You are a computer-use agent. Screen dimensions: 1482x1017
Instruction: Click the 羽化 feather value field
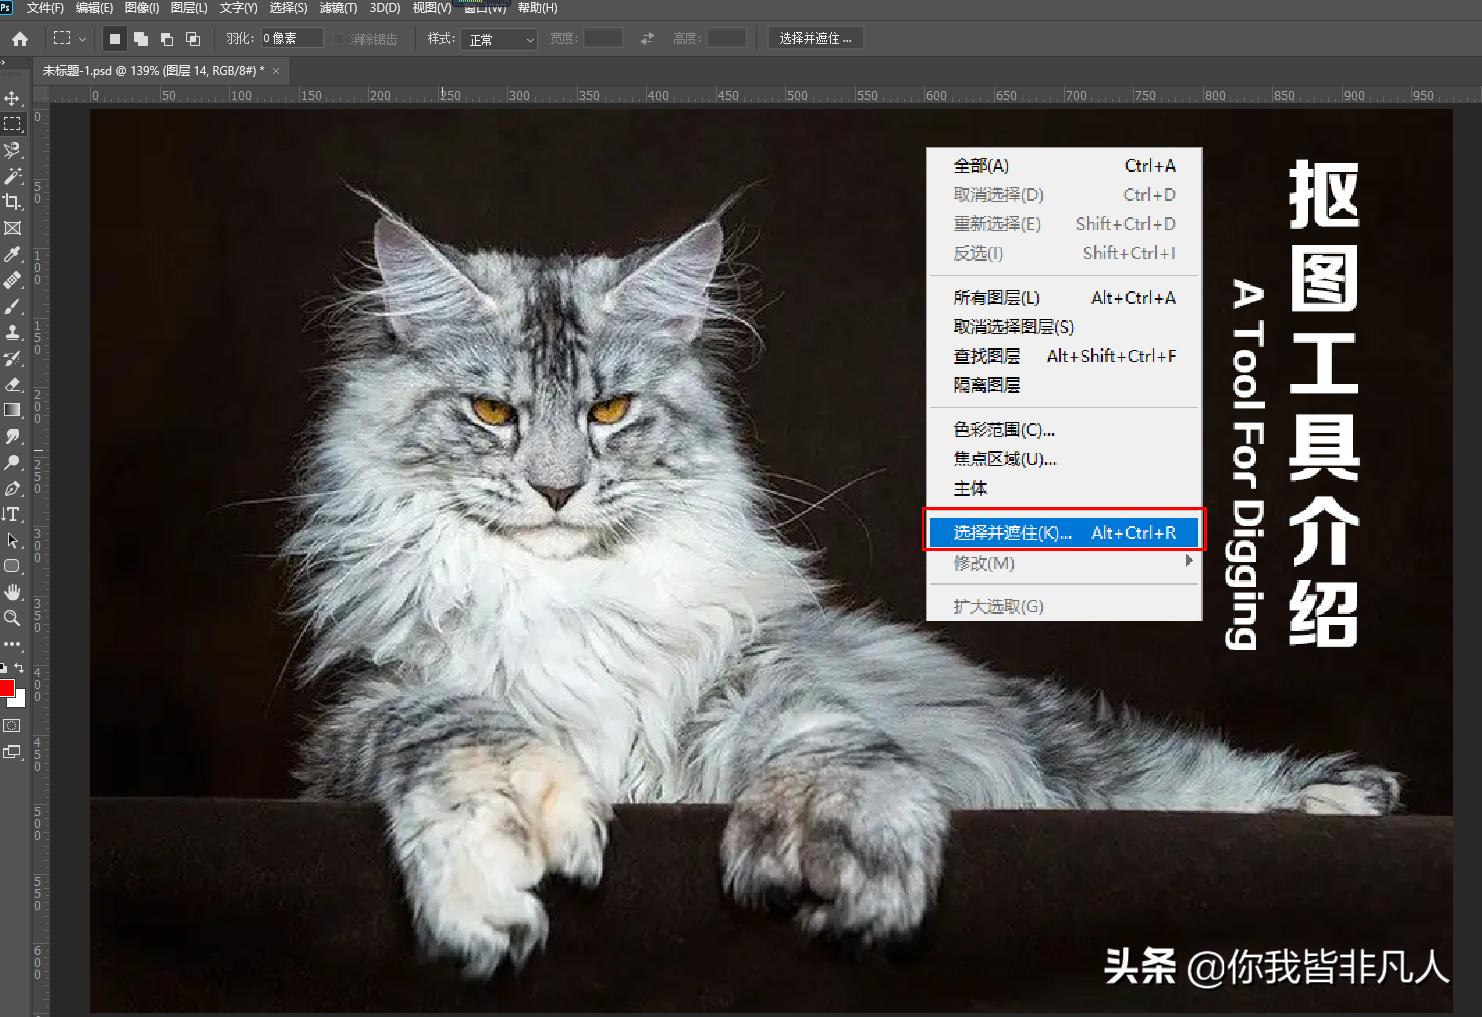(x=291, y=38)
